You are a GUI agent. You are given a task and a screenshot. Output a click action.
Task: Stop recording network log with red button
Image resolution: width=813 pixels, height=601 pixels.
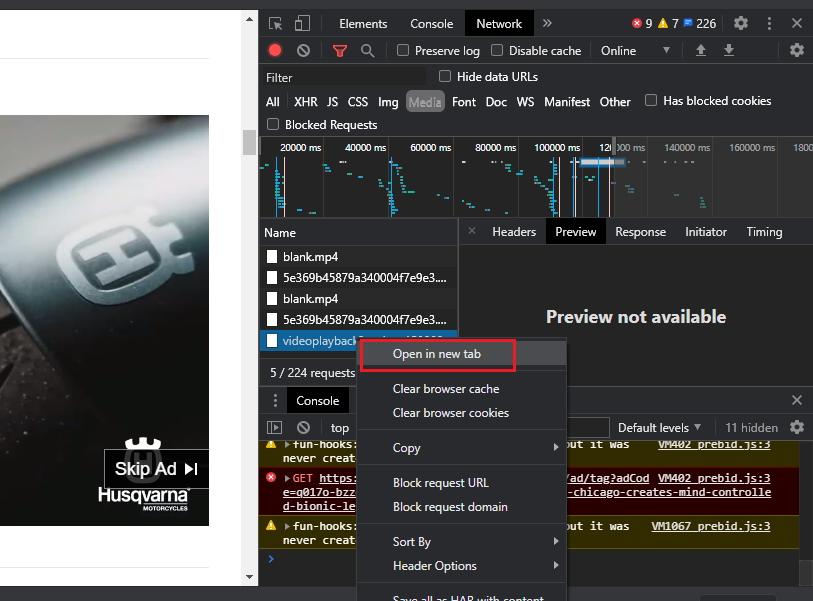point(275,50)
